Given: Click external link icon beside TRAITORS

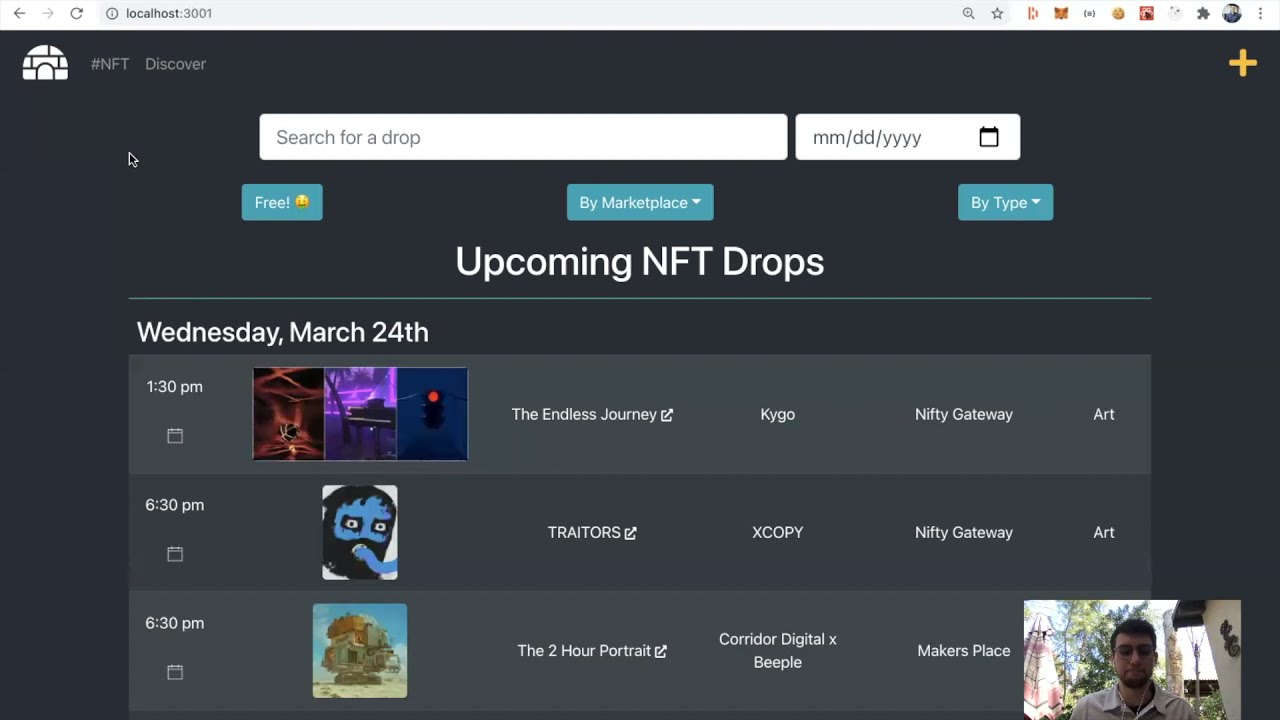Looking at the screenshot, I should pyautogui.click(x=630, y=533).
